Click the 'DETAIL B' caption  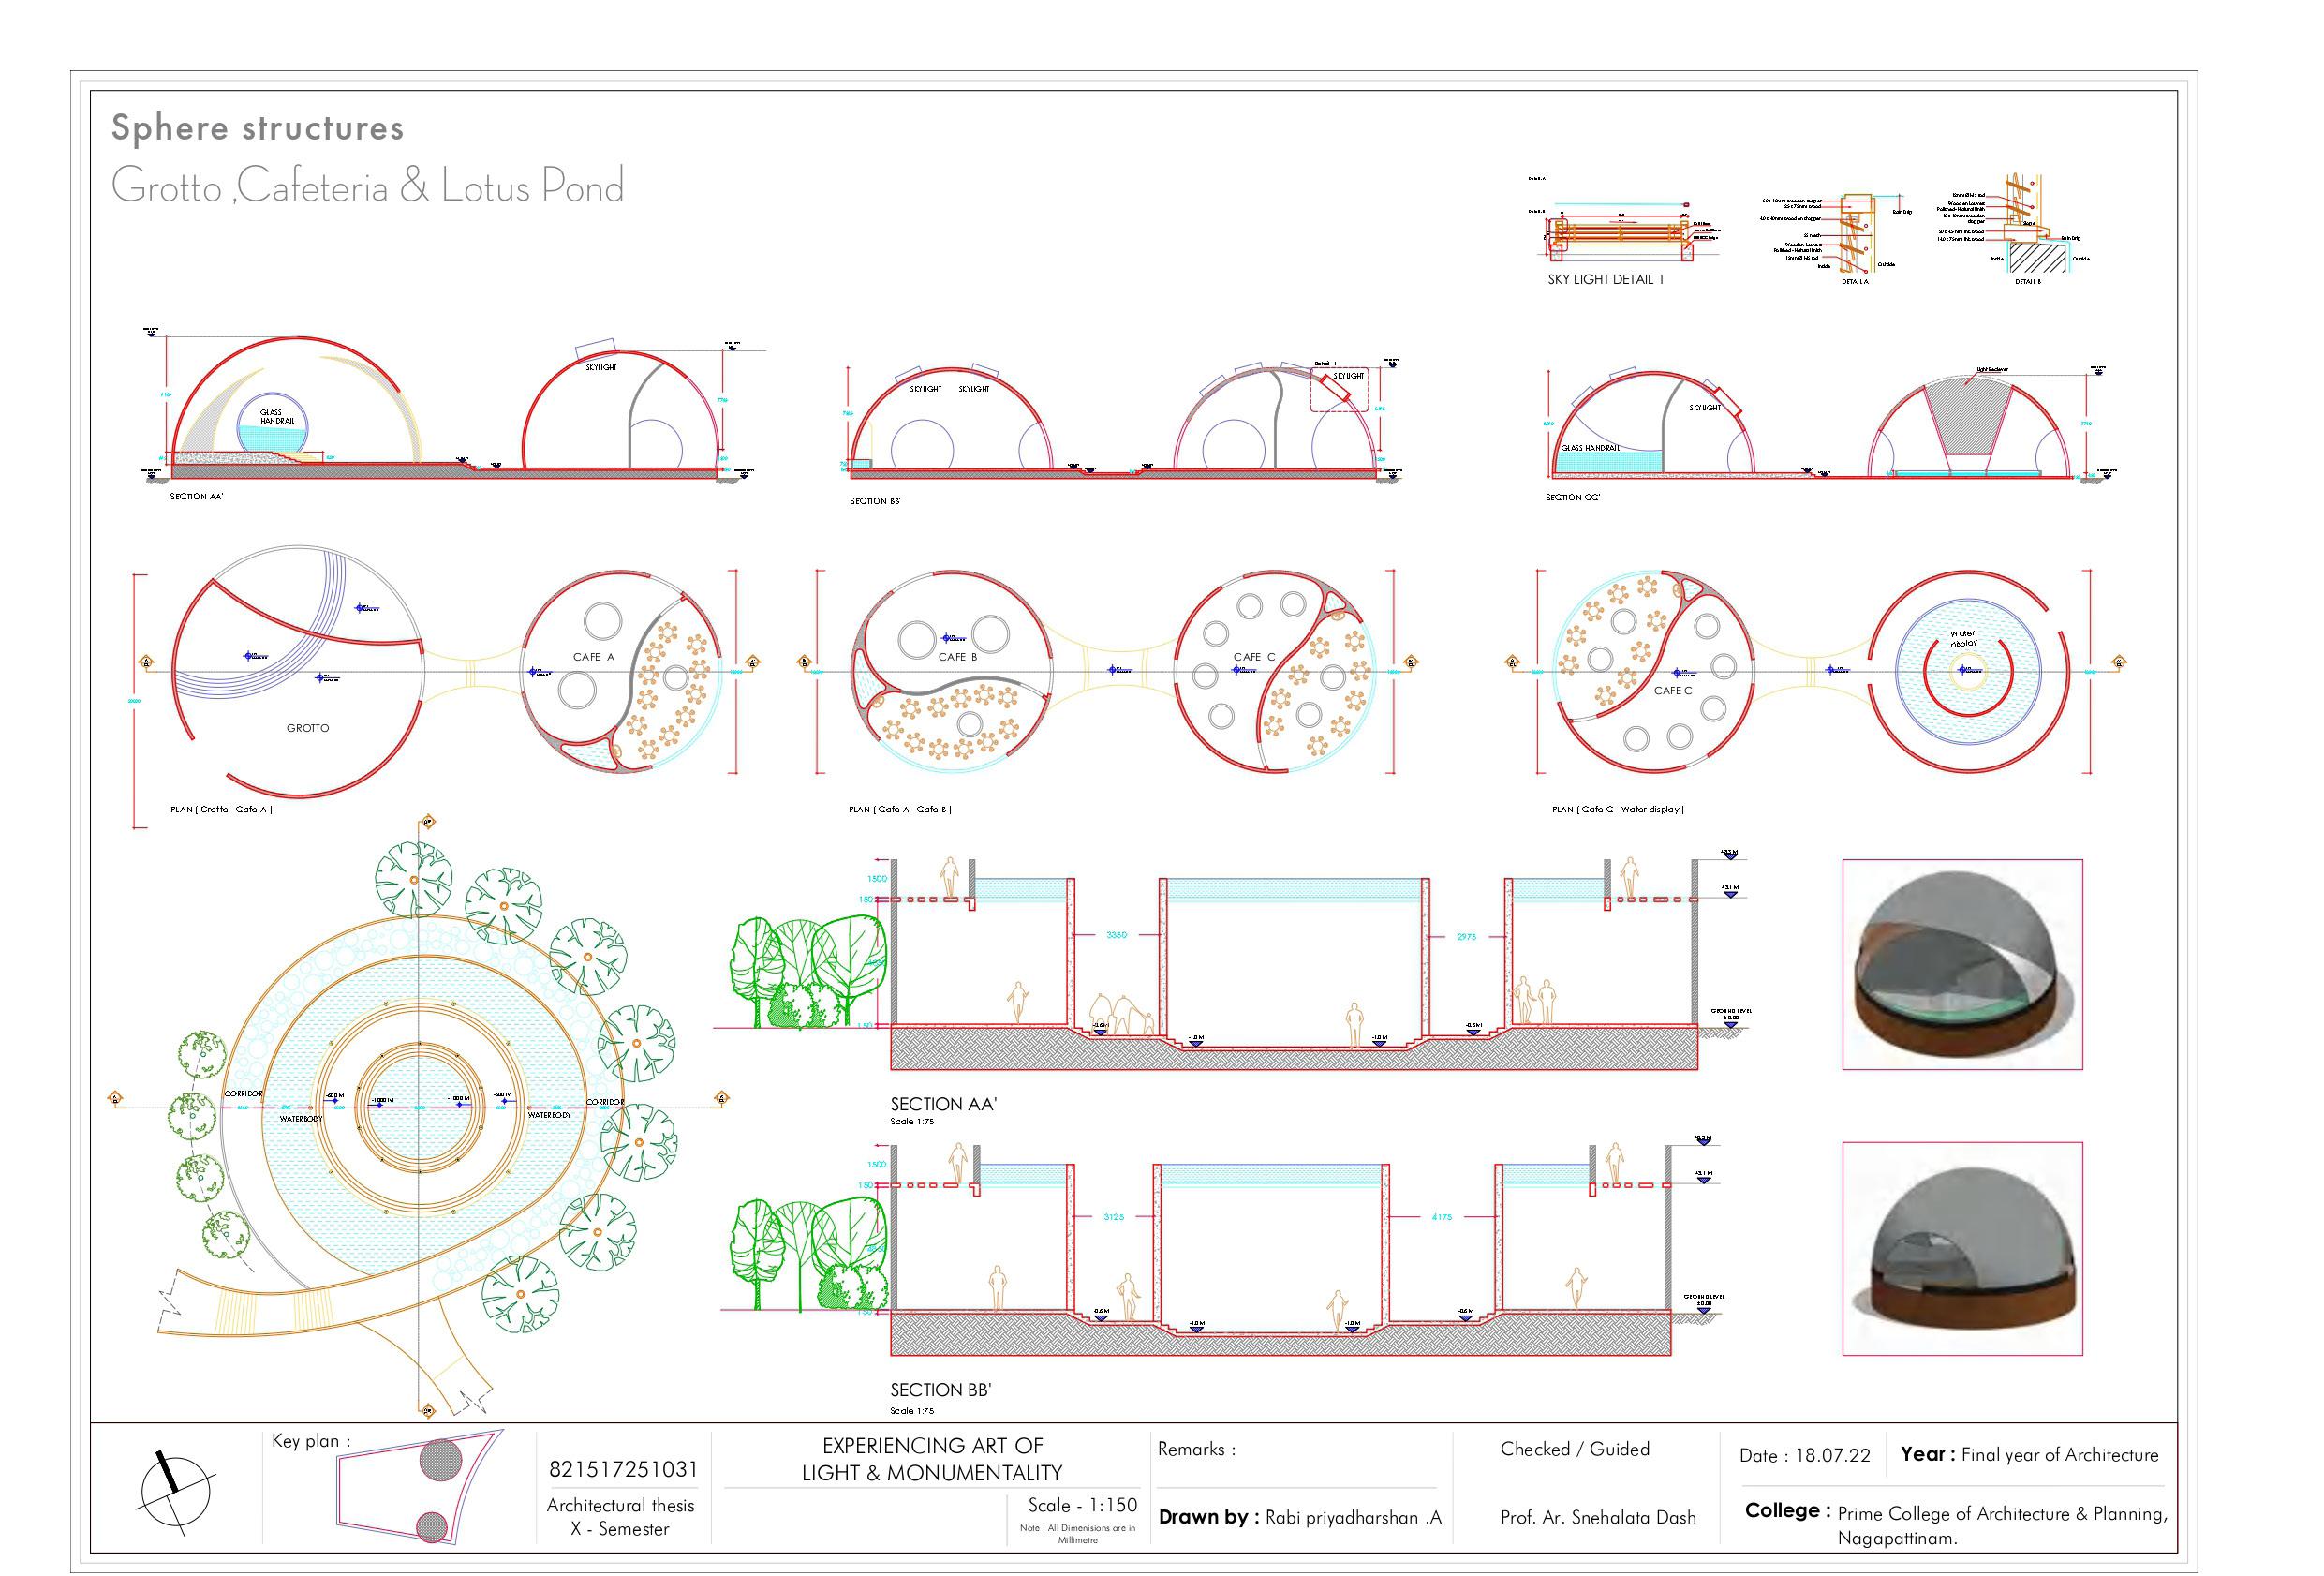pyautogui.click(x=2028, y=282)
